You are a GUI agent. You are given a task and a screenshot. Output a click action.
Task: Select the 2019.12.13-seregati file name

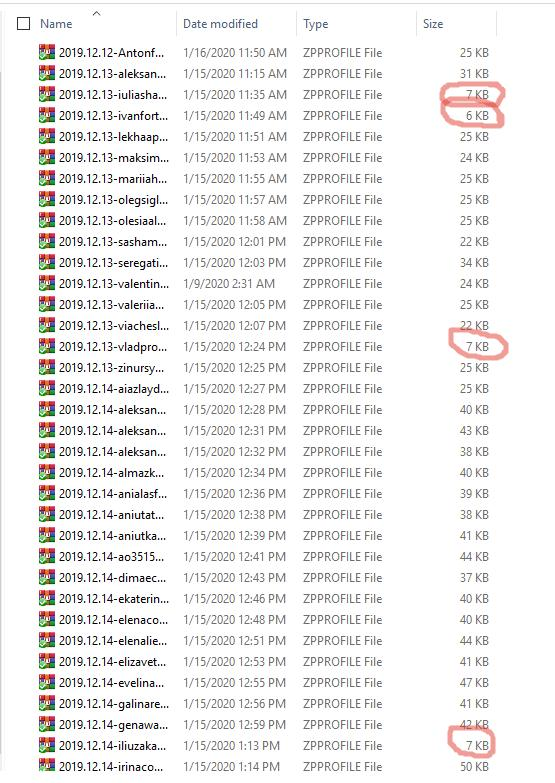[x=113, y=262]
